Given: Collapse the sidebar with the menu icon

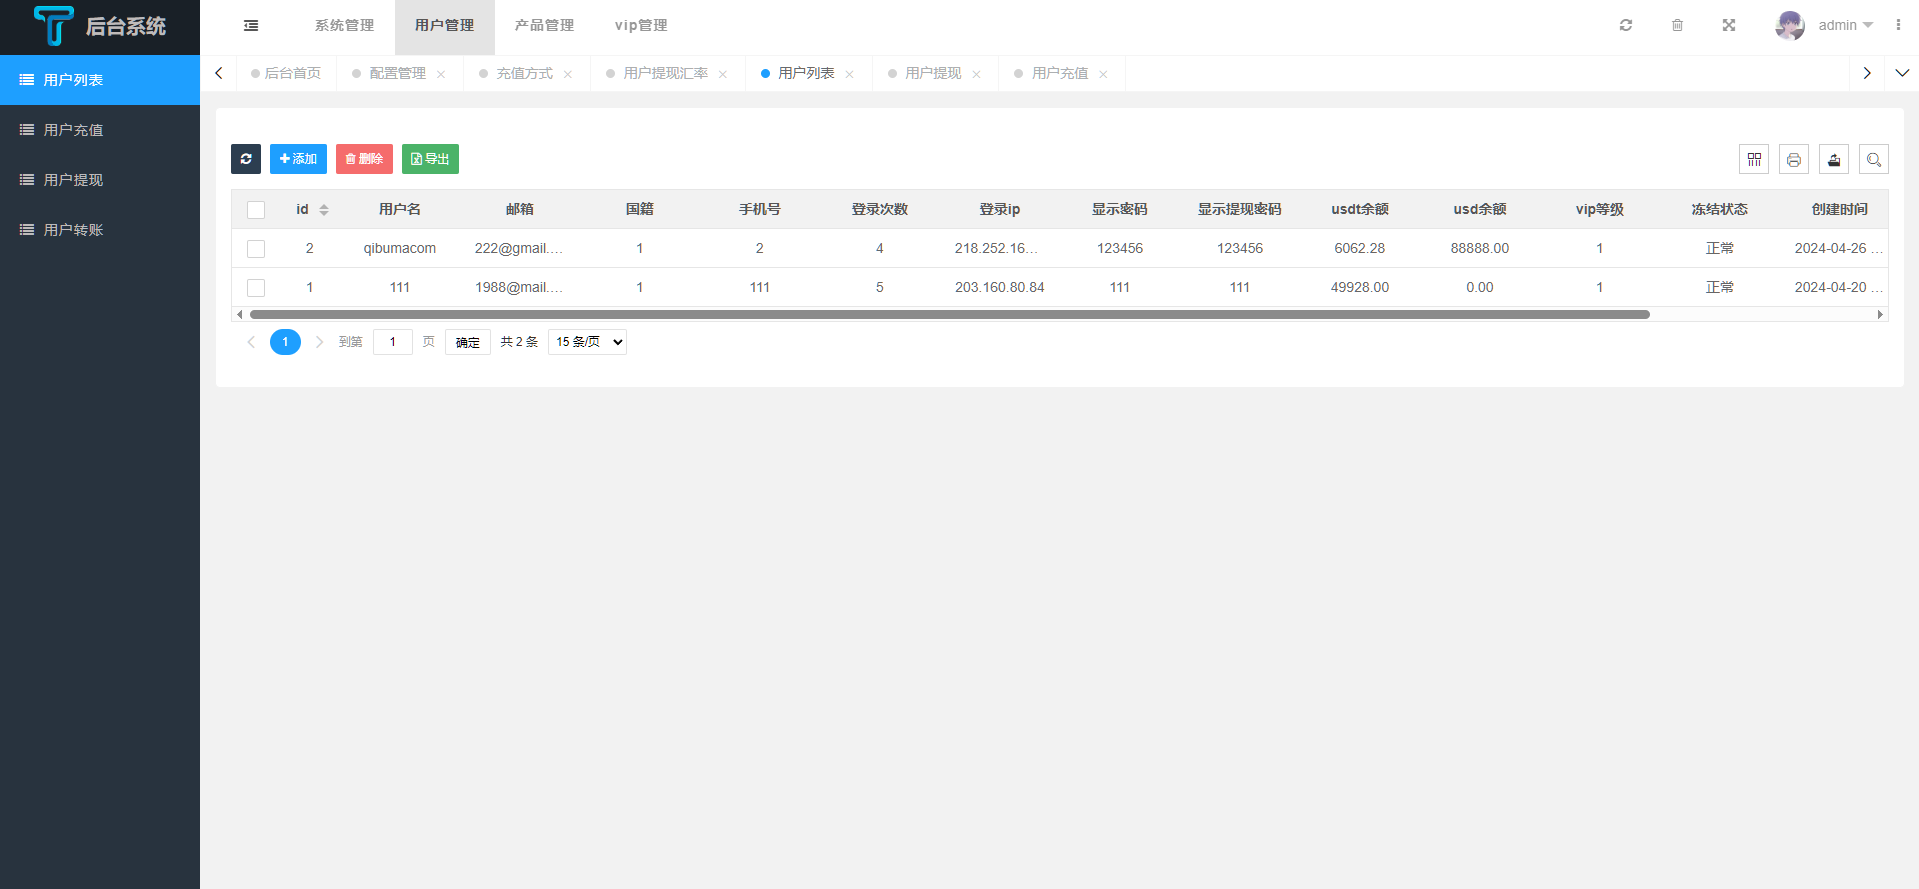Looking at the screenshot, I should (x=251, y=26).
